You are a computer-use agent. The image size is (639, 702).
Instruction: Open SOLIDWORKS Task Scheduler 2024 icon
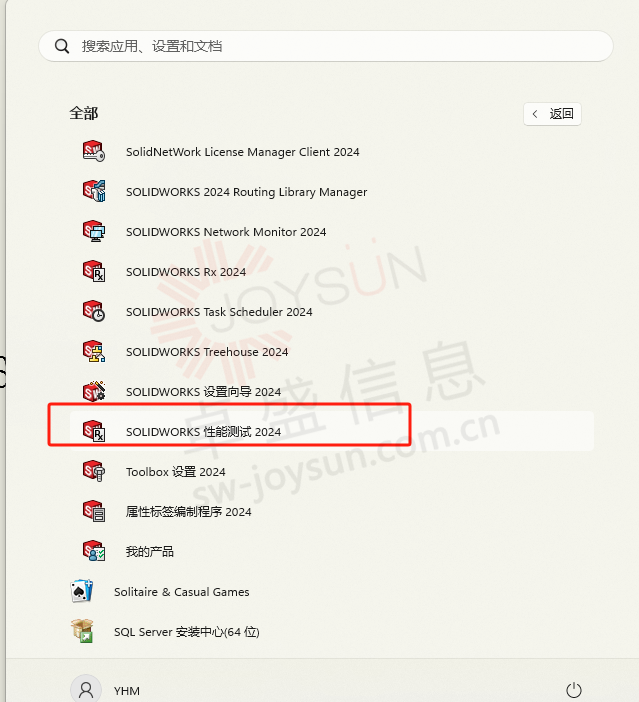click(94, 311)
